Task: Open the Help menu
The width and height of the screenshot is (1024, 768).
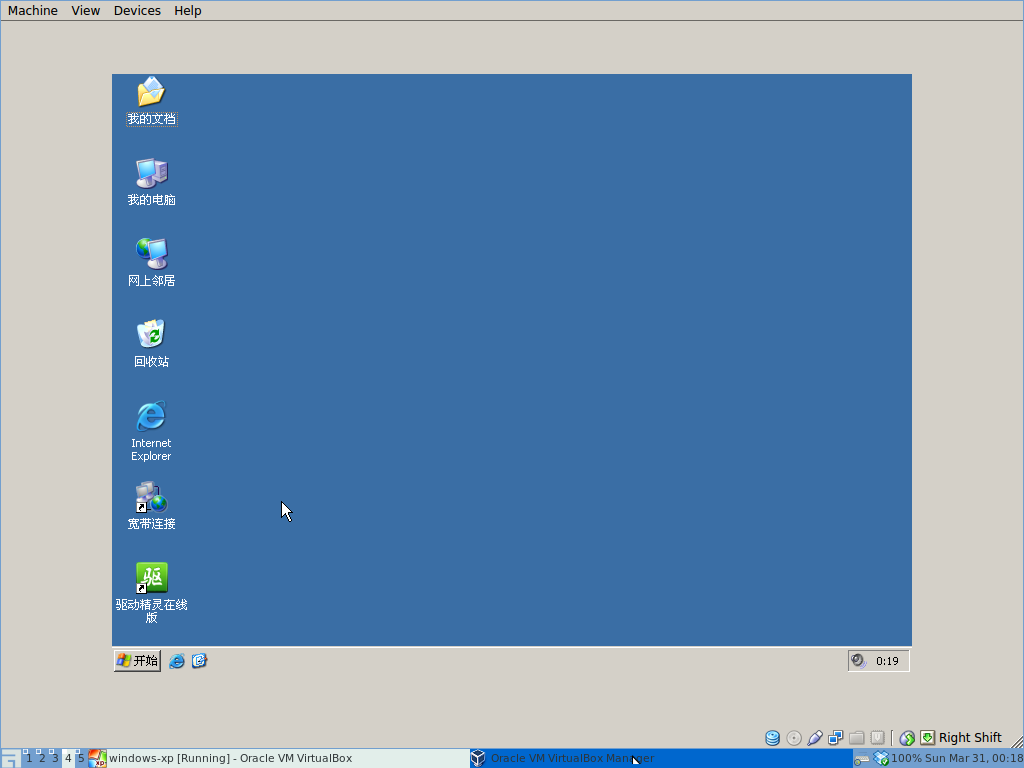Action: pyautogui.click(x=188, y=10)
